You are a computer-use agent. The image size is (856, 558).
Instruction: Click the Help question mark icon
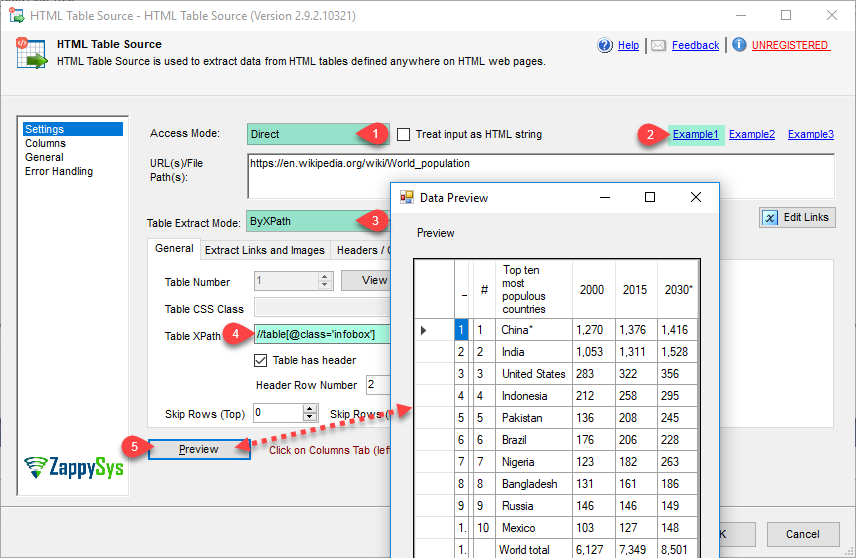pyautogui.click(x=605, y=45)
